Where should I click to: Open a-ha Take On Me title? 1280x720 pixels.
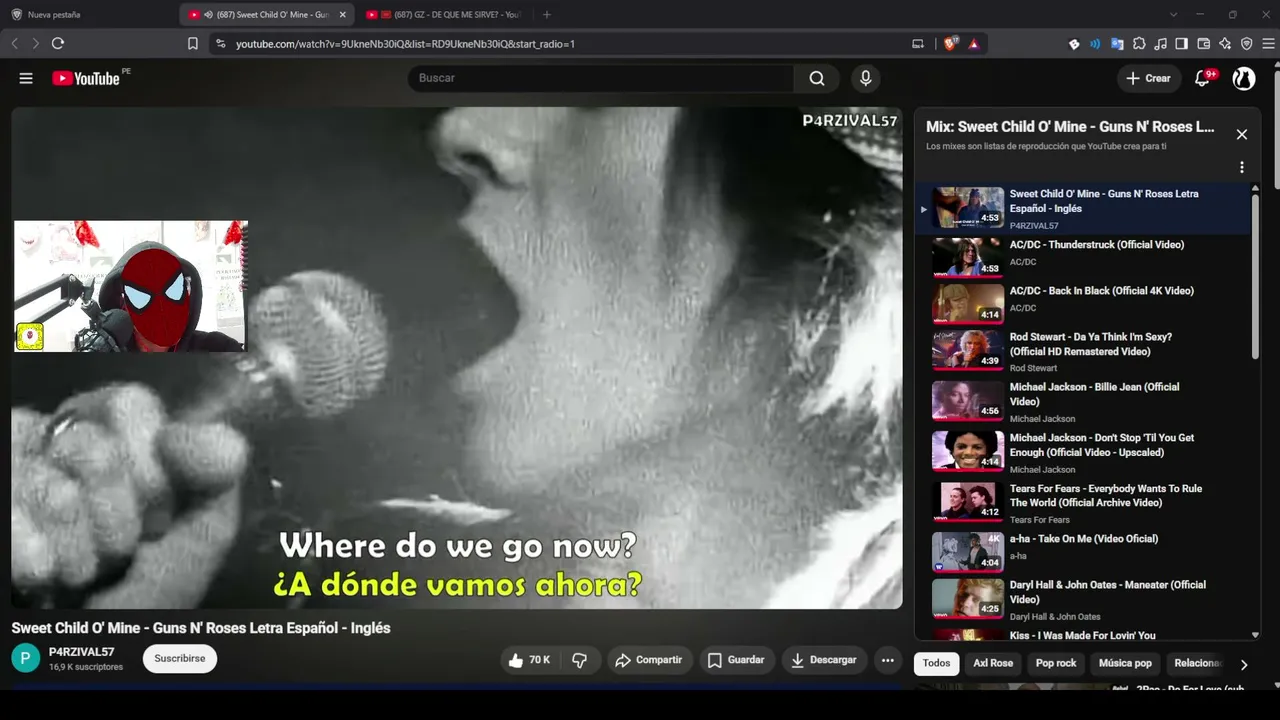point(1084,539)
